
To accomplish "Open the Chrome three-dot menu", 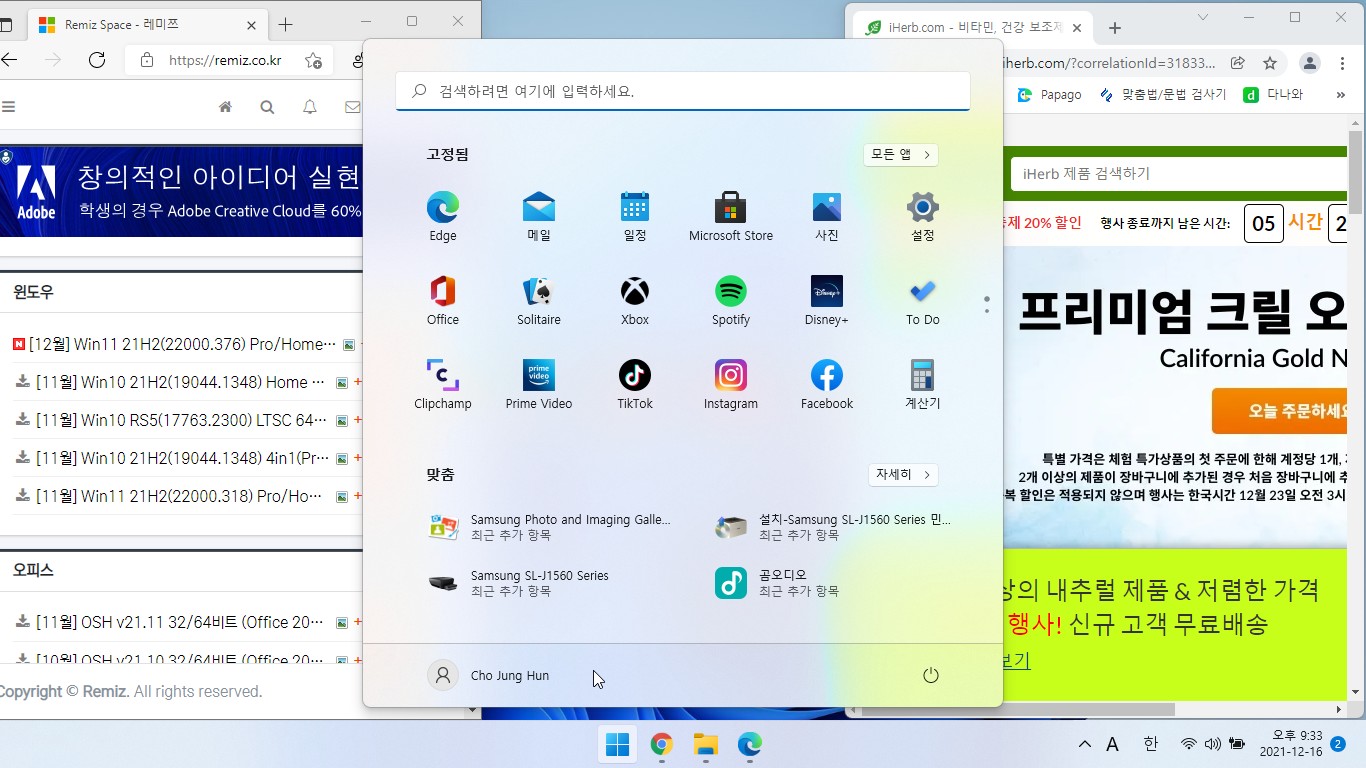I will [x=1342, y=63].
